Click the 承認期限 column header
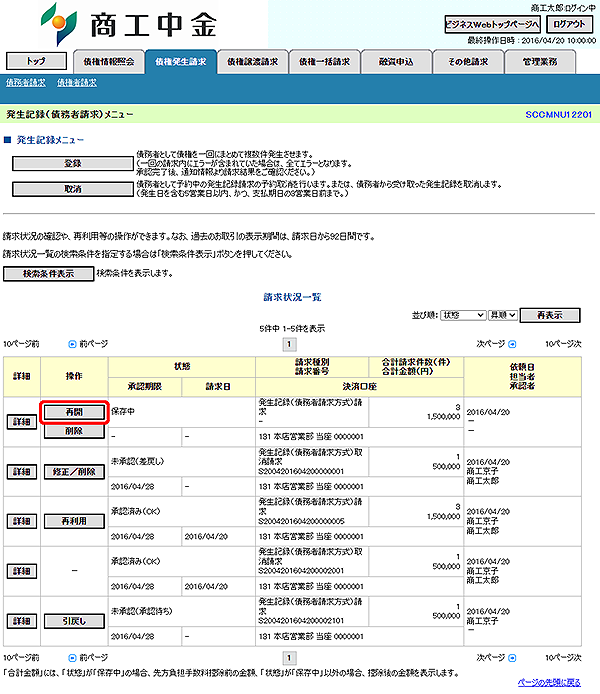Screen dimensions: 600x694 click(145, 387)
